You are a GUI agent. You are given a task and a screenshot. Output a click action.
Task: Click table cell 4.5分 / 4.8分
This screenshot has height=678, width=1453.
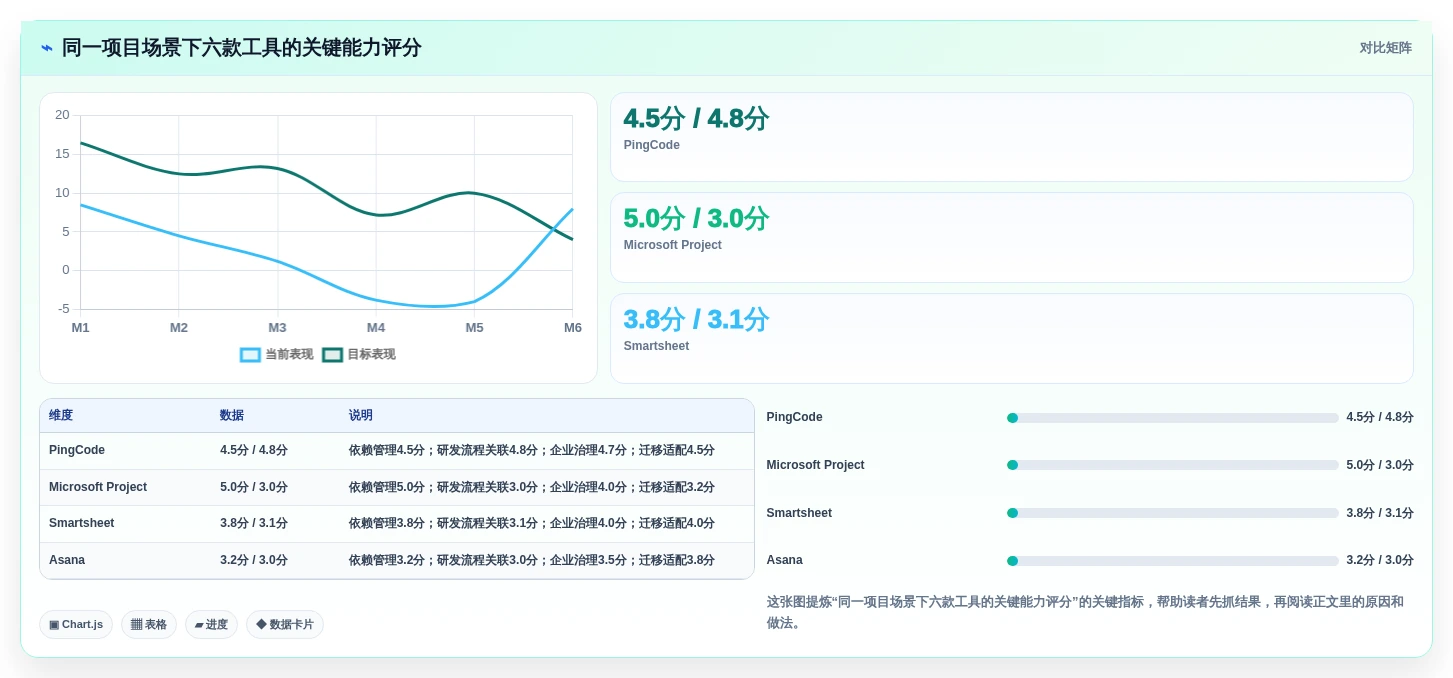254,451
